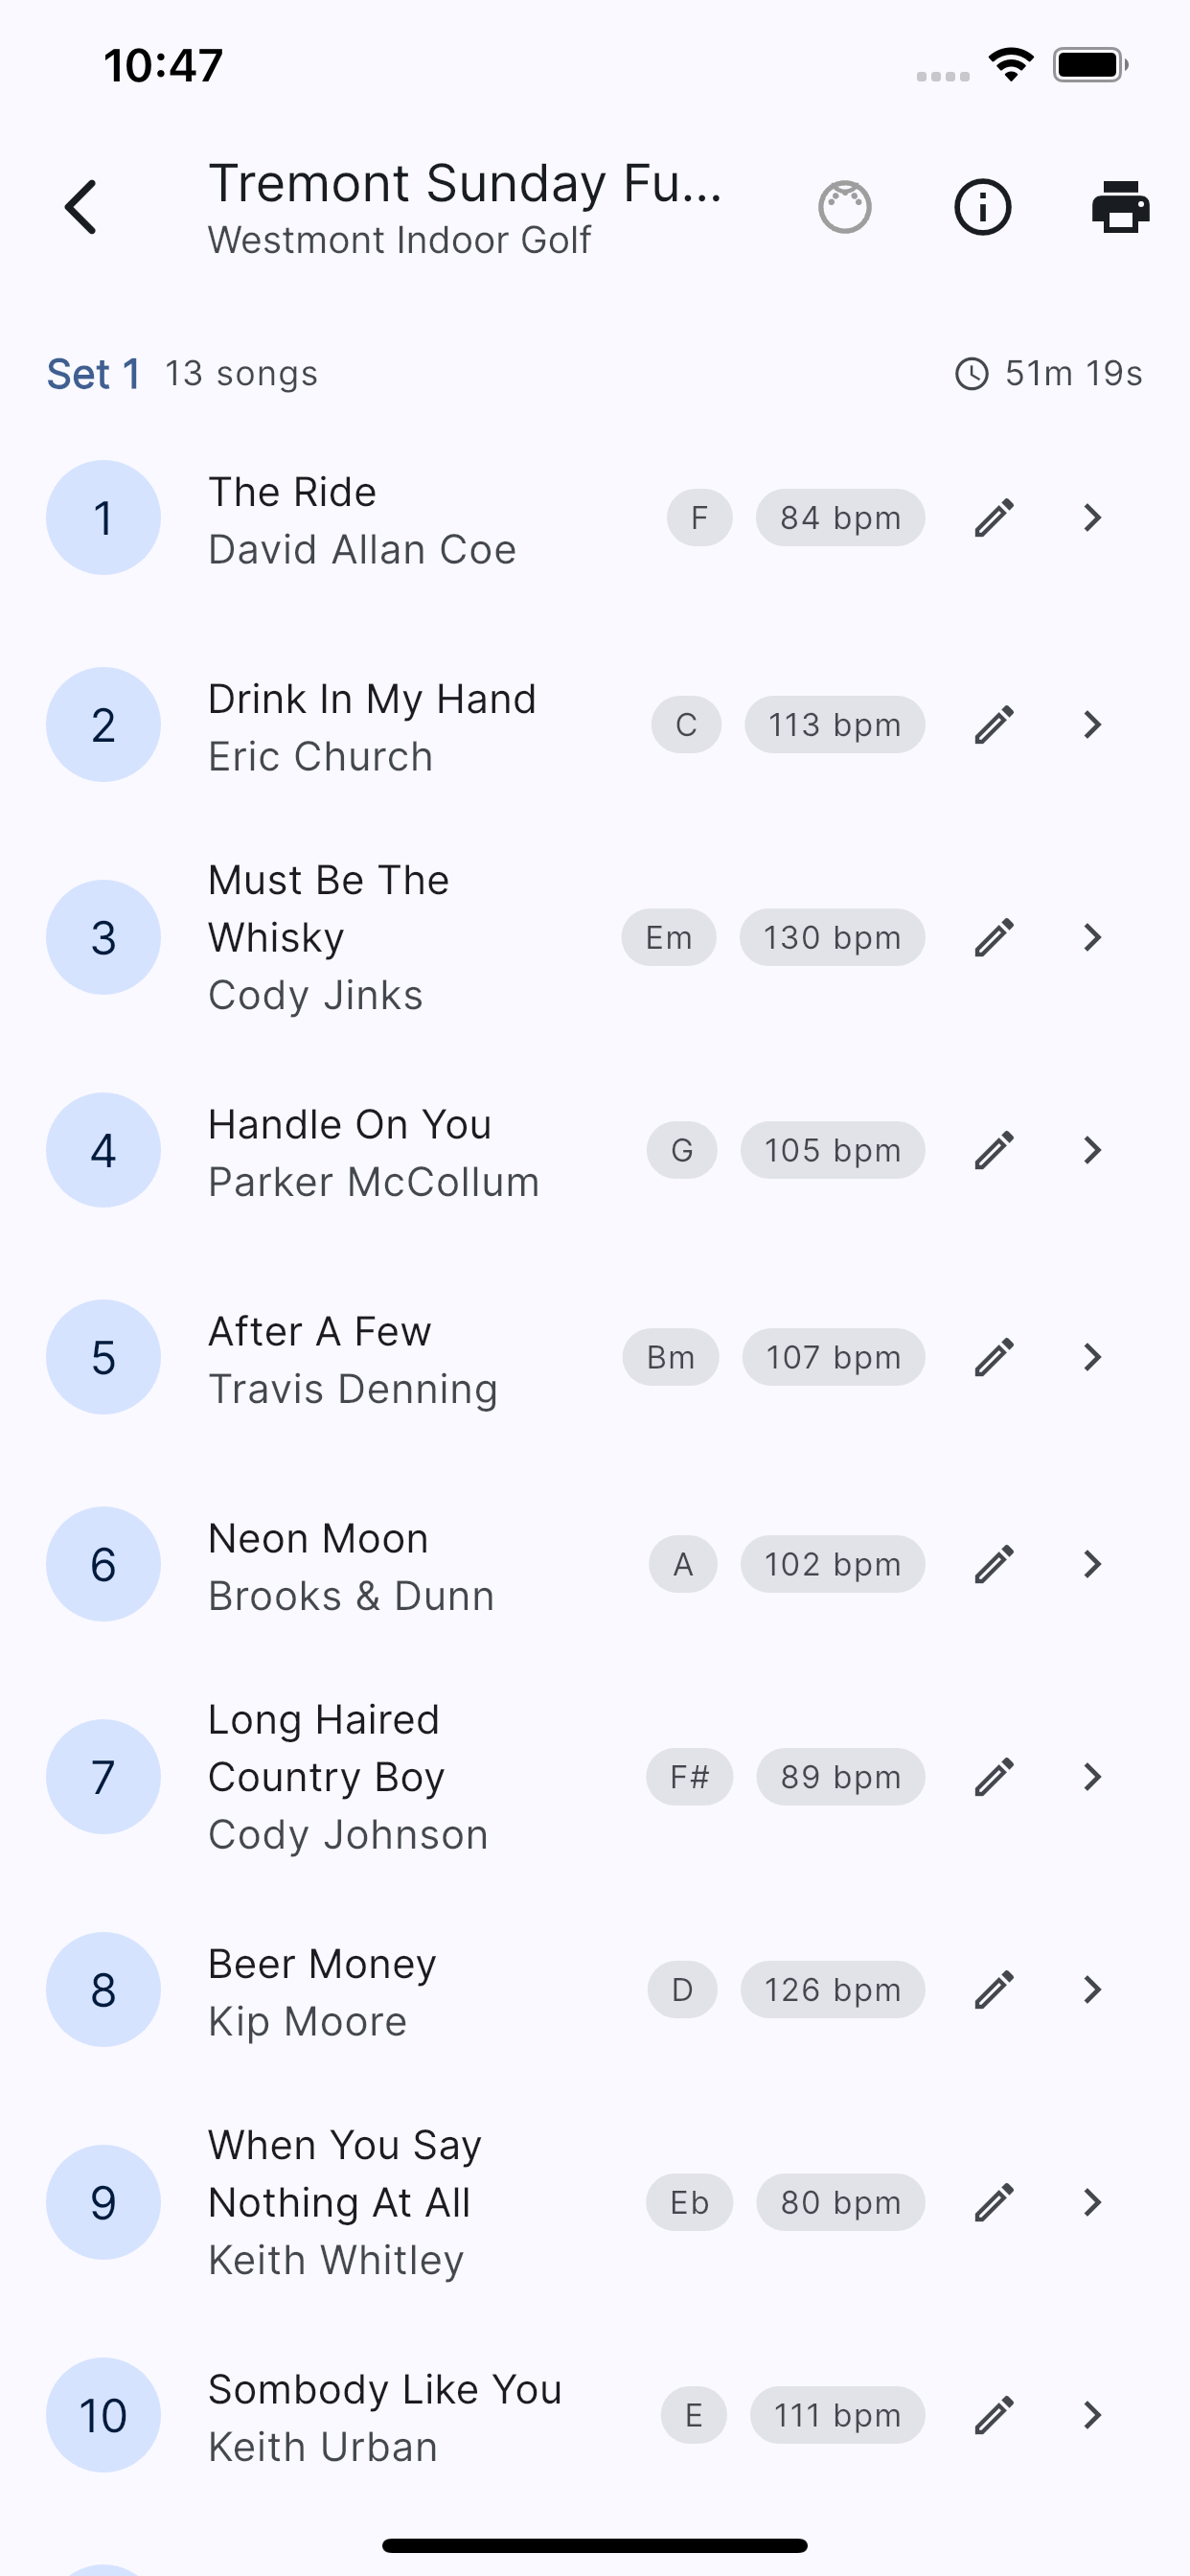The height and width of the screenshot is (2576, 1190).
Task: Edit The Ride with the pencil icon
Action: [x=995, y=518]
